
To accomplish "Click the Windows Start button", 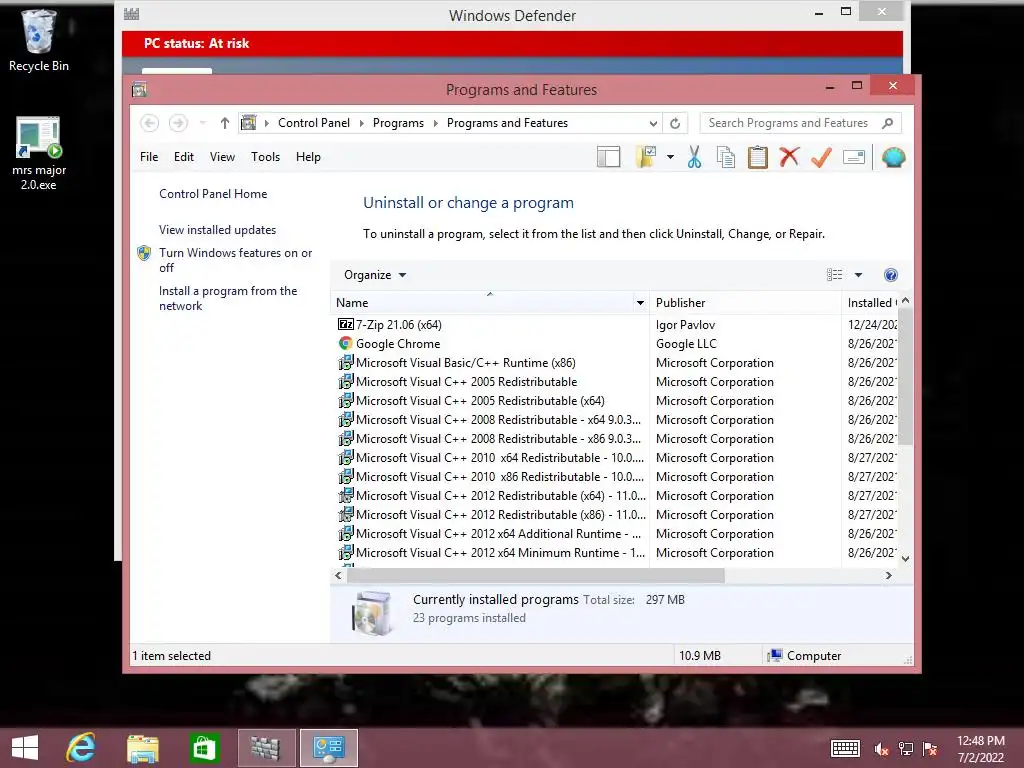I will pyautogui.click(x=25, y=748).
